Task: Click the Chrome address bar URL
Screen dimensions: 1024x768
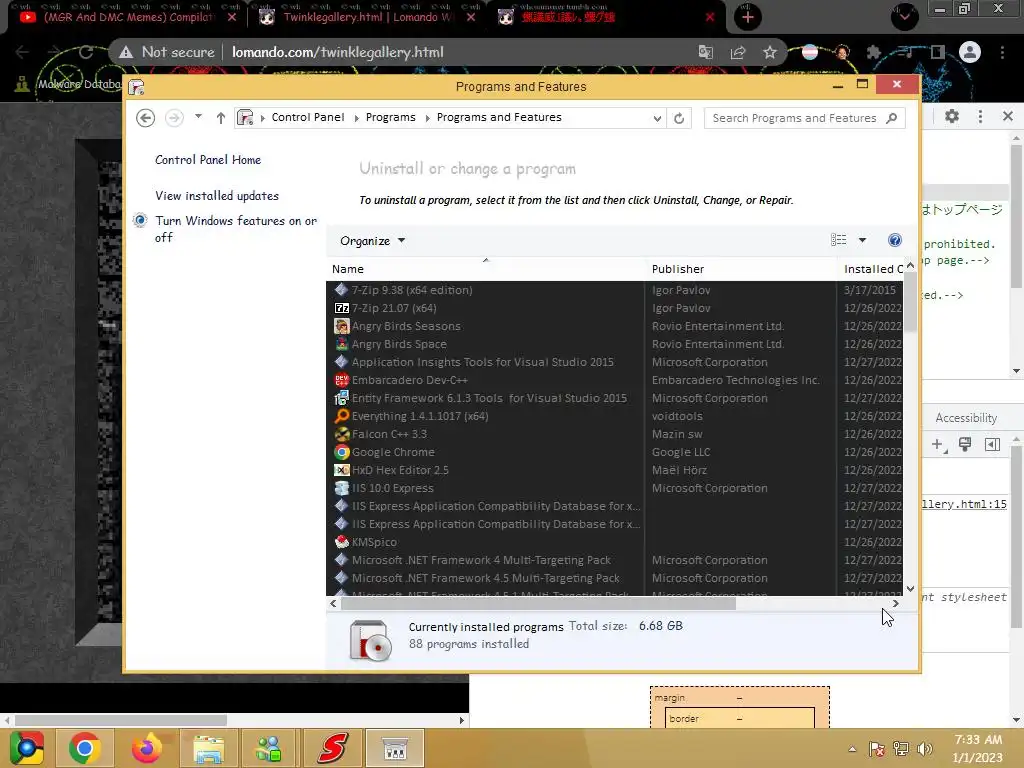Action: pos(338,52)
